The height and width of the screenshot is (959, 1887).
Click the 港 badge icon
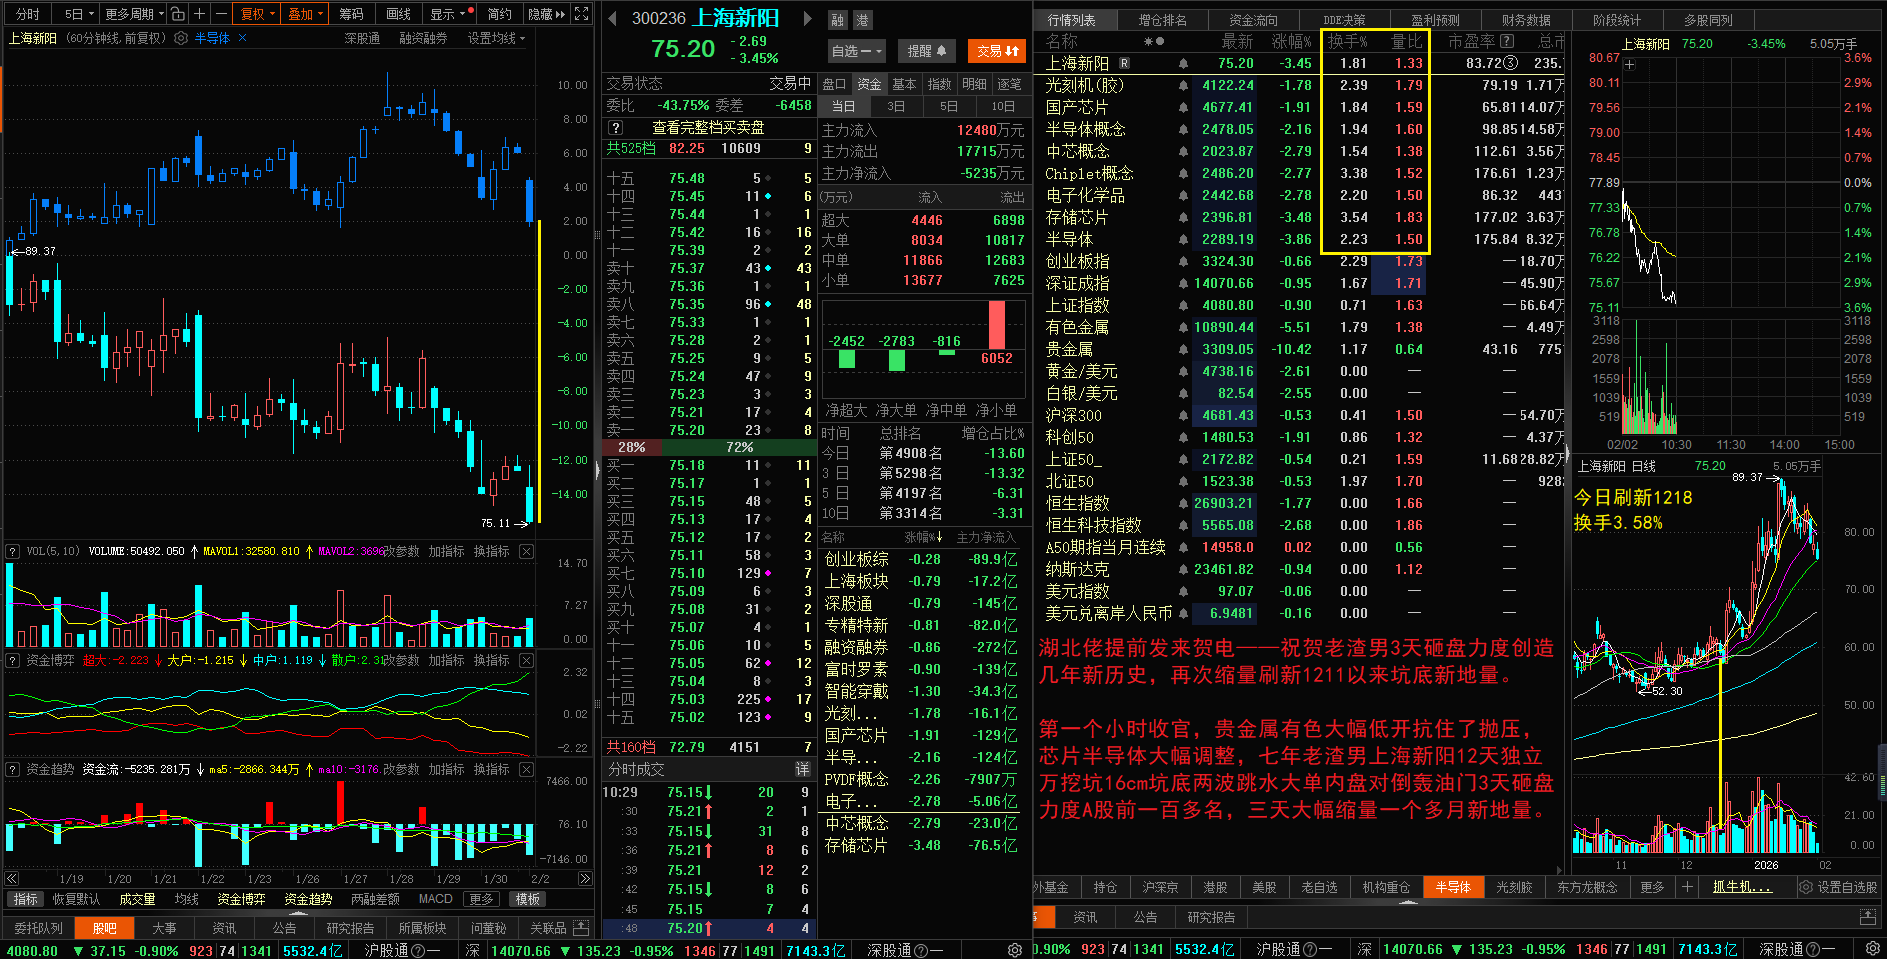point(861,19)
